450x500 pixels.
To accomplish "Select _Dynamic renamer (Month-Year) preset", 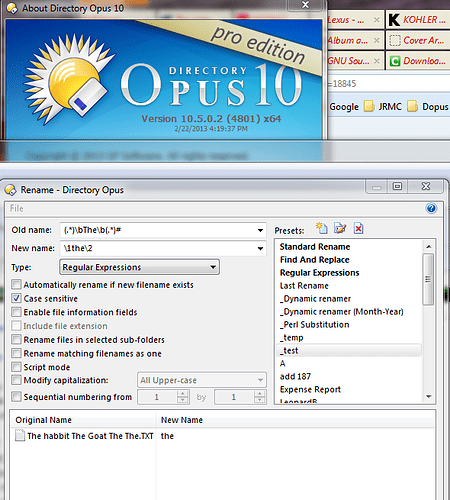I will point(342,312).
